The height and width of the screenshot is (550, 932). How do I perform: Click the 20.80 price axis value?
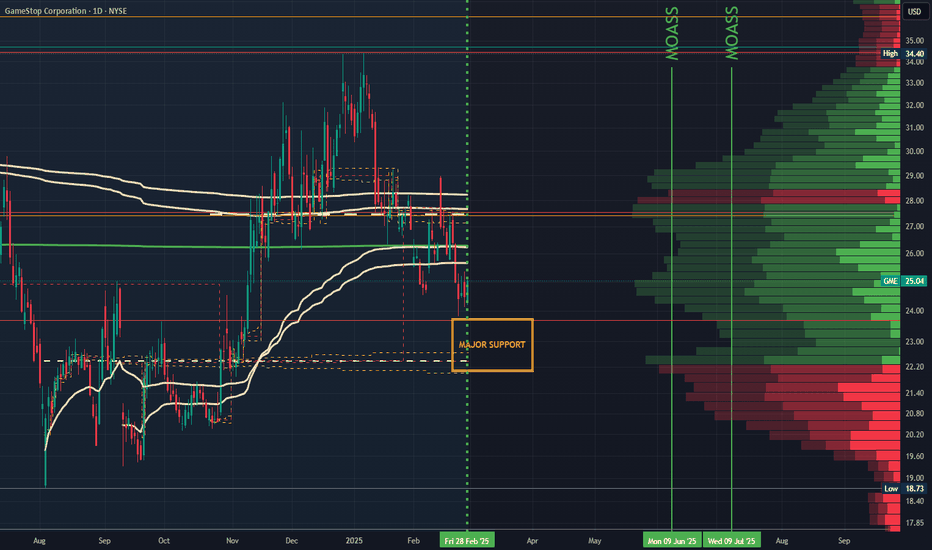[x=915, y=413]
